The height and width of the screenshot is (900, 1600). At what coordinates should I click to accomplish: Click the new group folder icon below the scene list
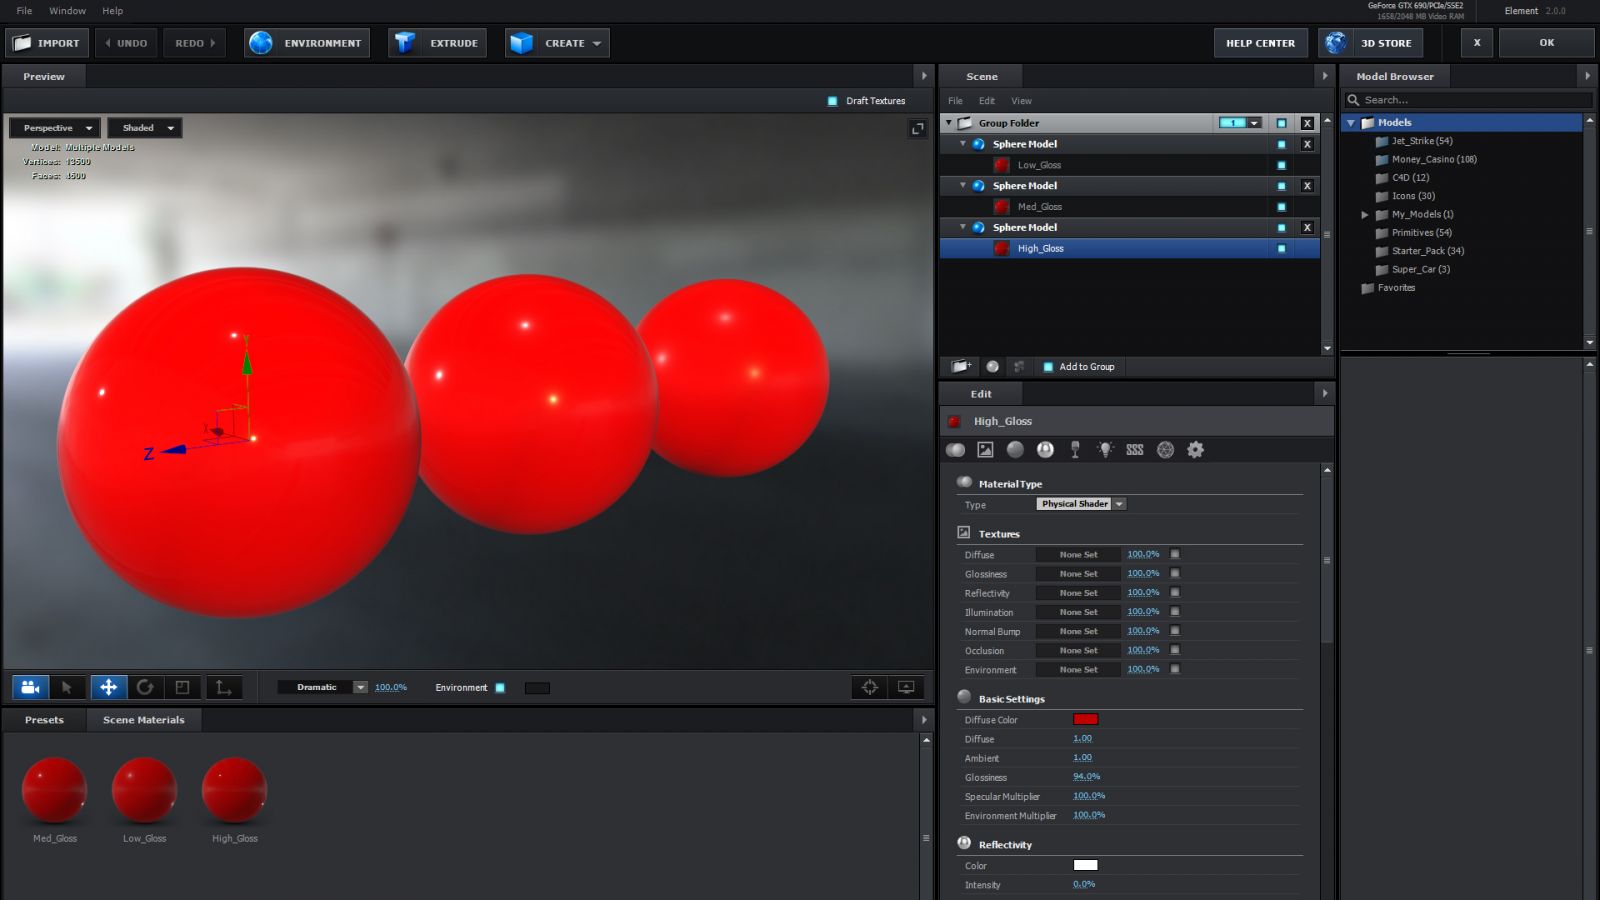pyautogui.click(x=961, y=367)
